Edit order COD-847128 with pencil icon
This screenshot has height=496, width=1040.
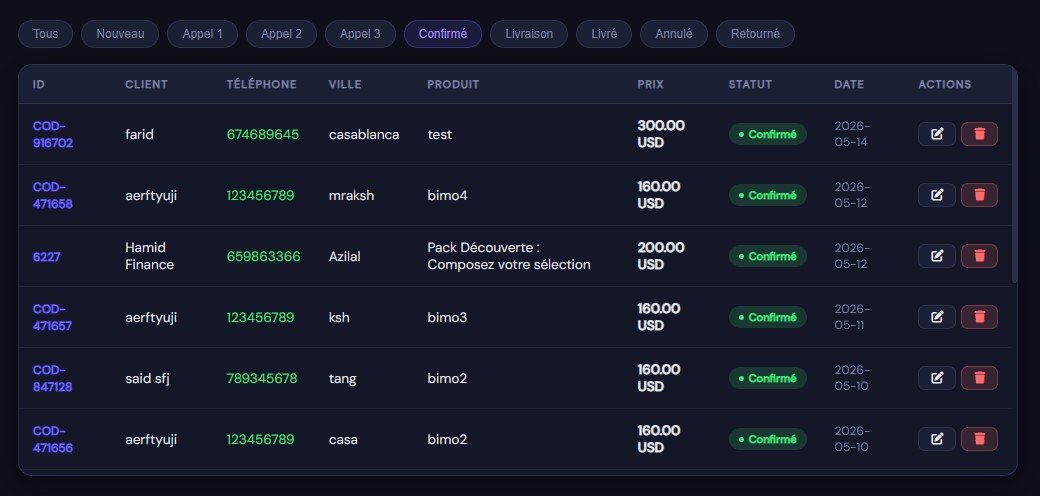point(937,378)
